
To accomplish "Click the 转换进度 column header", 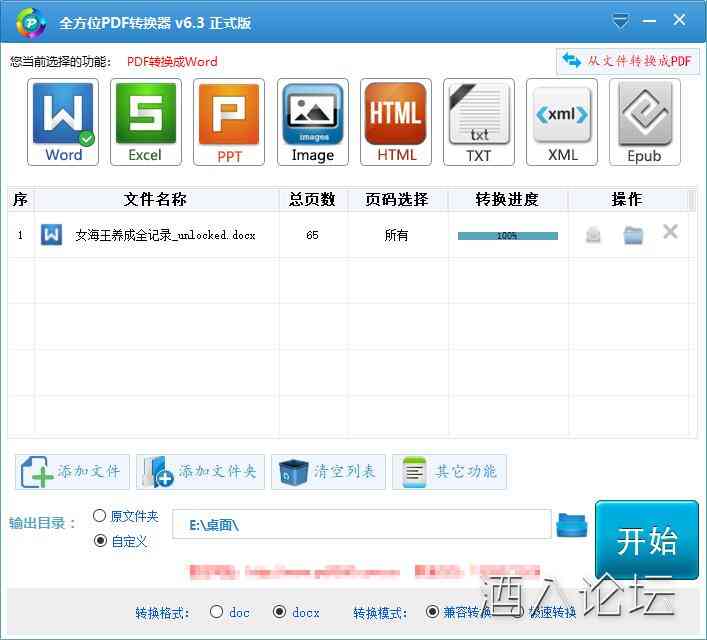I will (x=507, y=199).
